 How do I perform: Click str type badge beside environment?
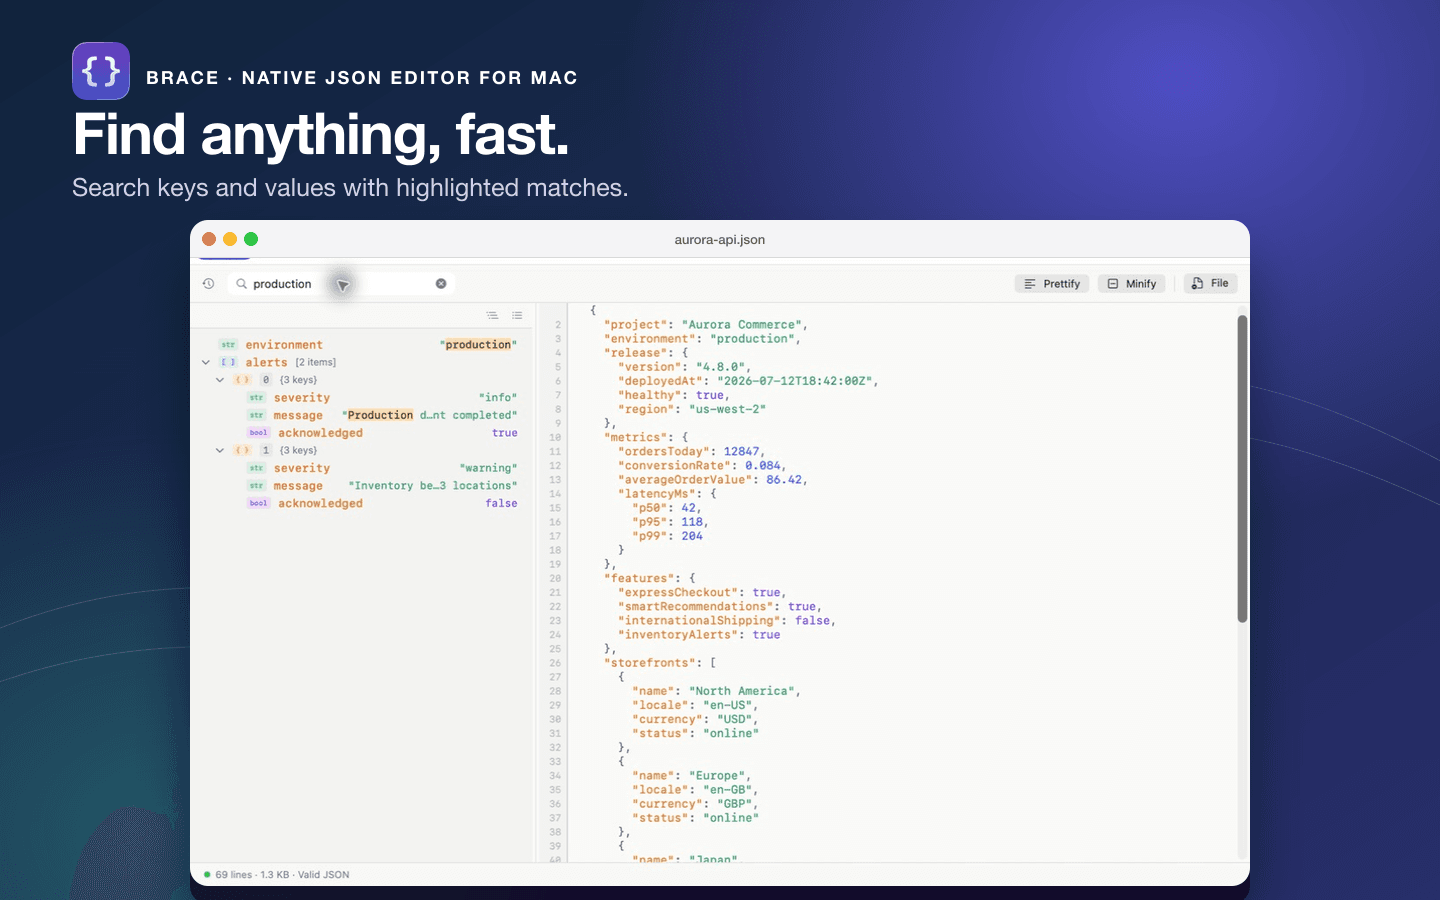(228, 345)
